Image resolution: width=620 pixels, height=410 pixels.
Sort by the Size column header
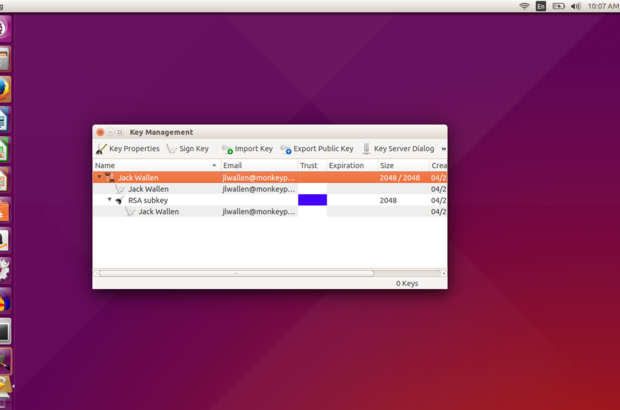coord(403,165)
